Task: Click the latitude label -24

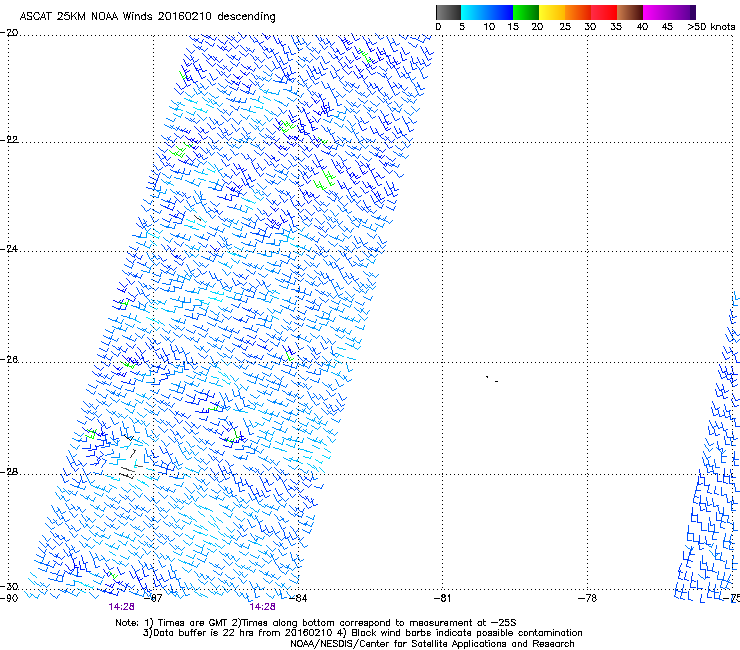Action: [x=9, y=249]
